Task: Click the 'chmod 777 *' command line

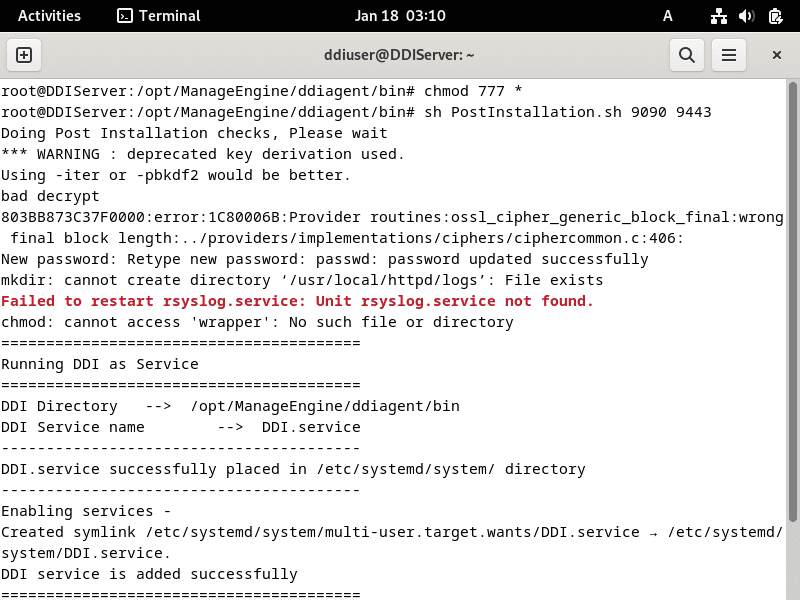Action: click(x=262, y=91)
